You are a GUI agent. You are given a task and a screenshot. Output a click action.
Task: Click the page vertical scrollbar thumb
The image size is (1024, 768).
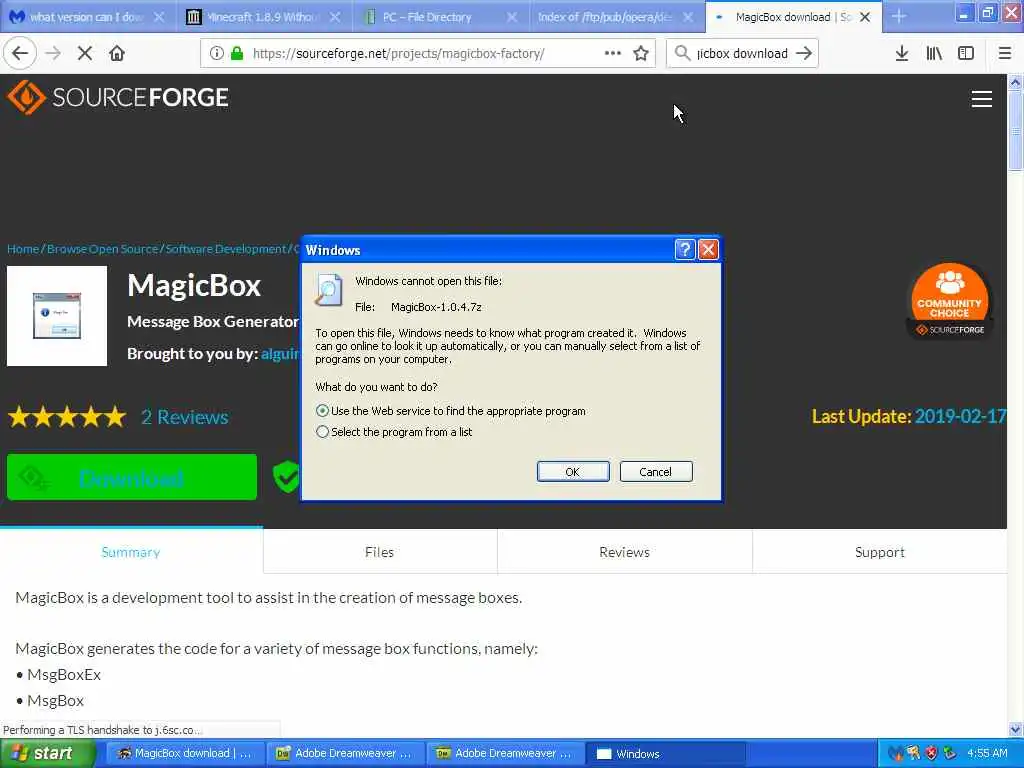(1015, 131)
